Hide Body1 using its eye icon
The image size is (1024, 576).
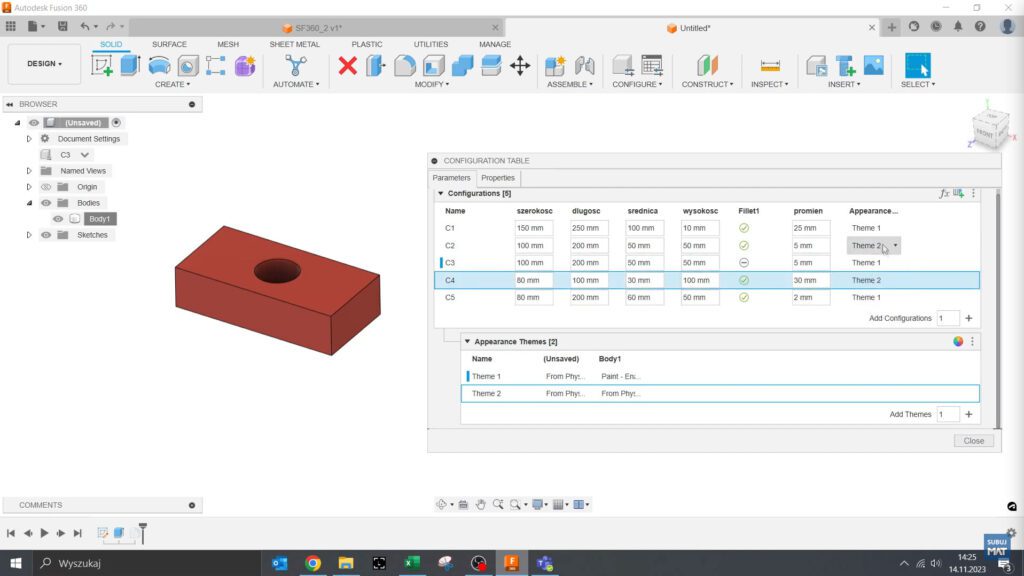[x=58, y=219]
